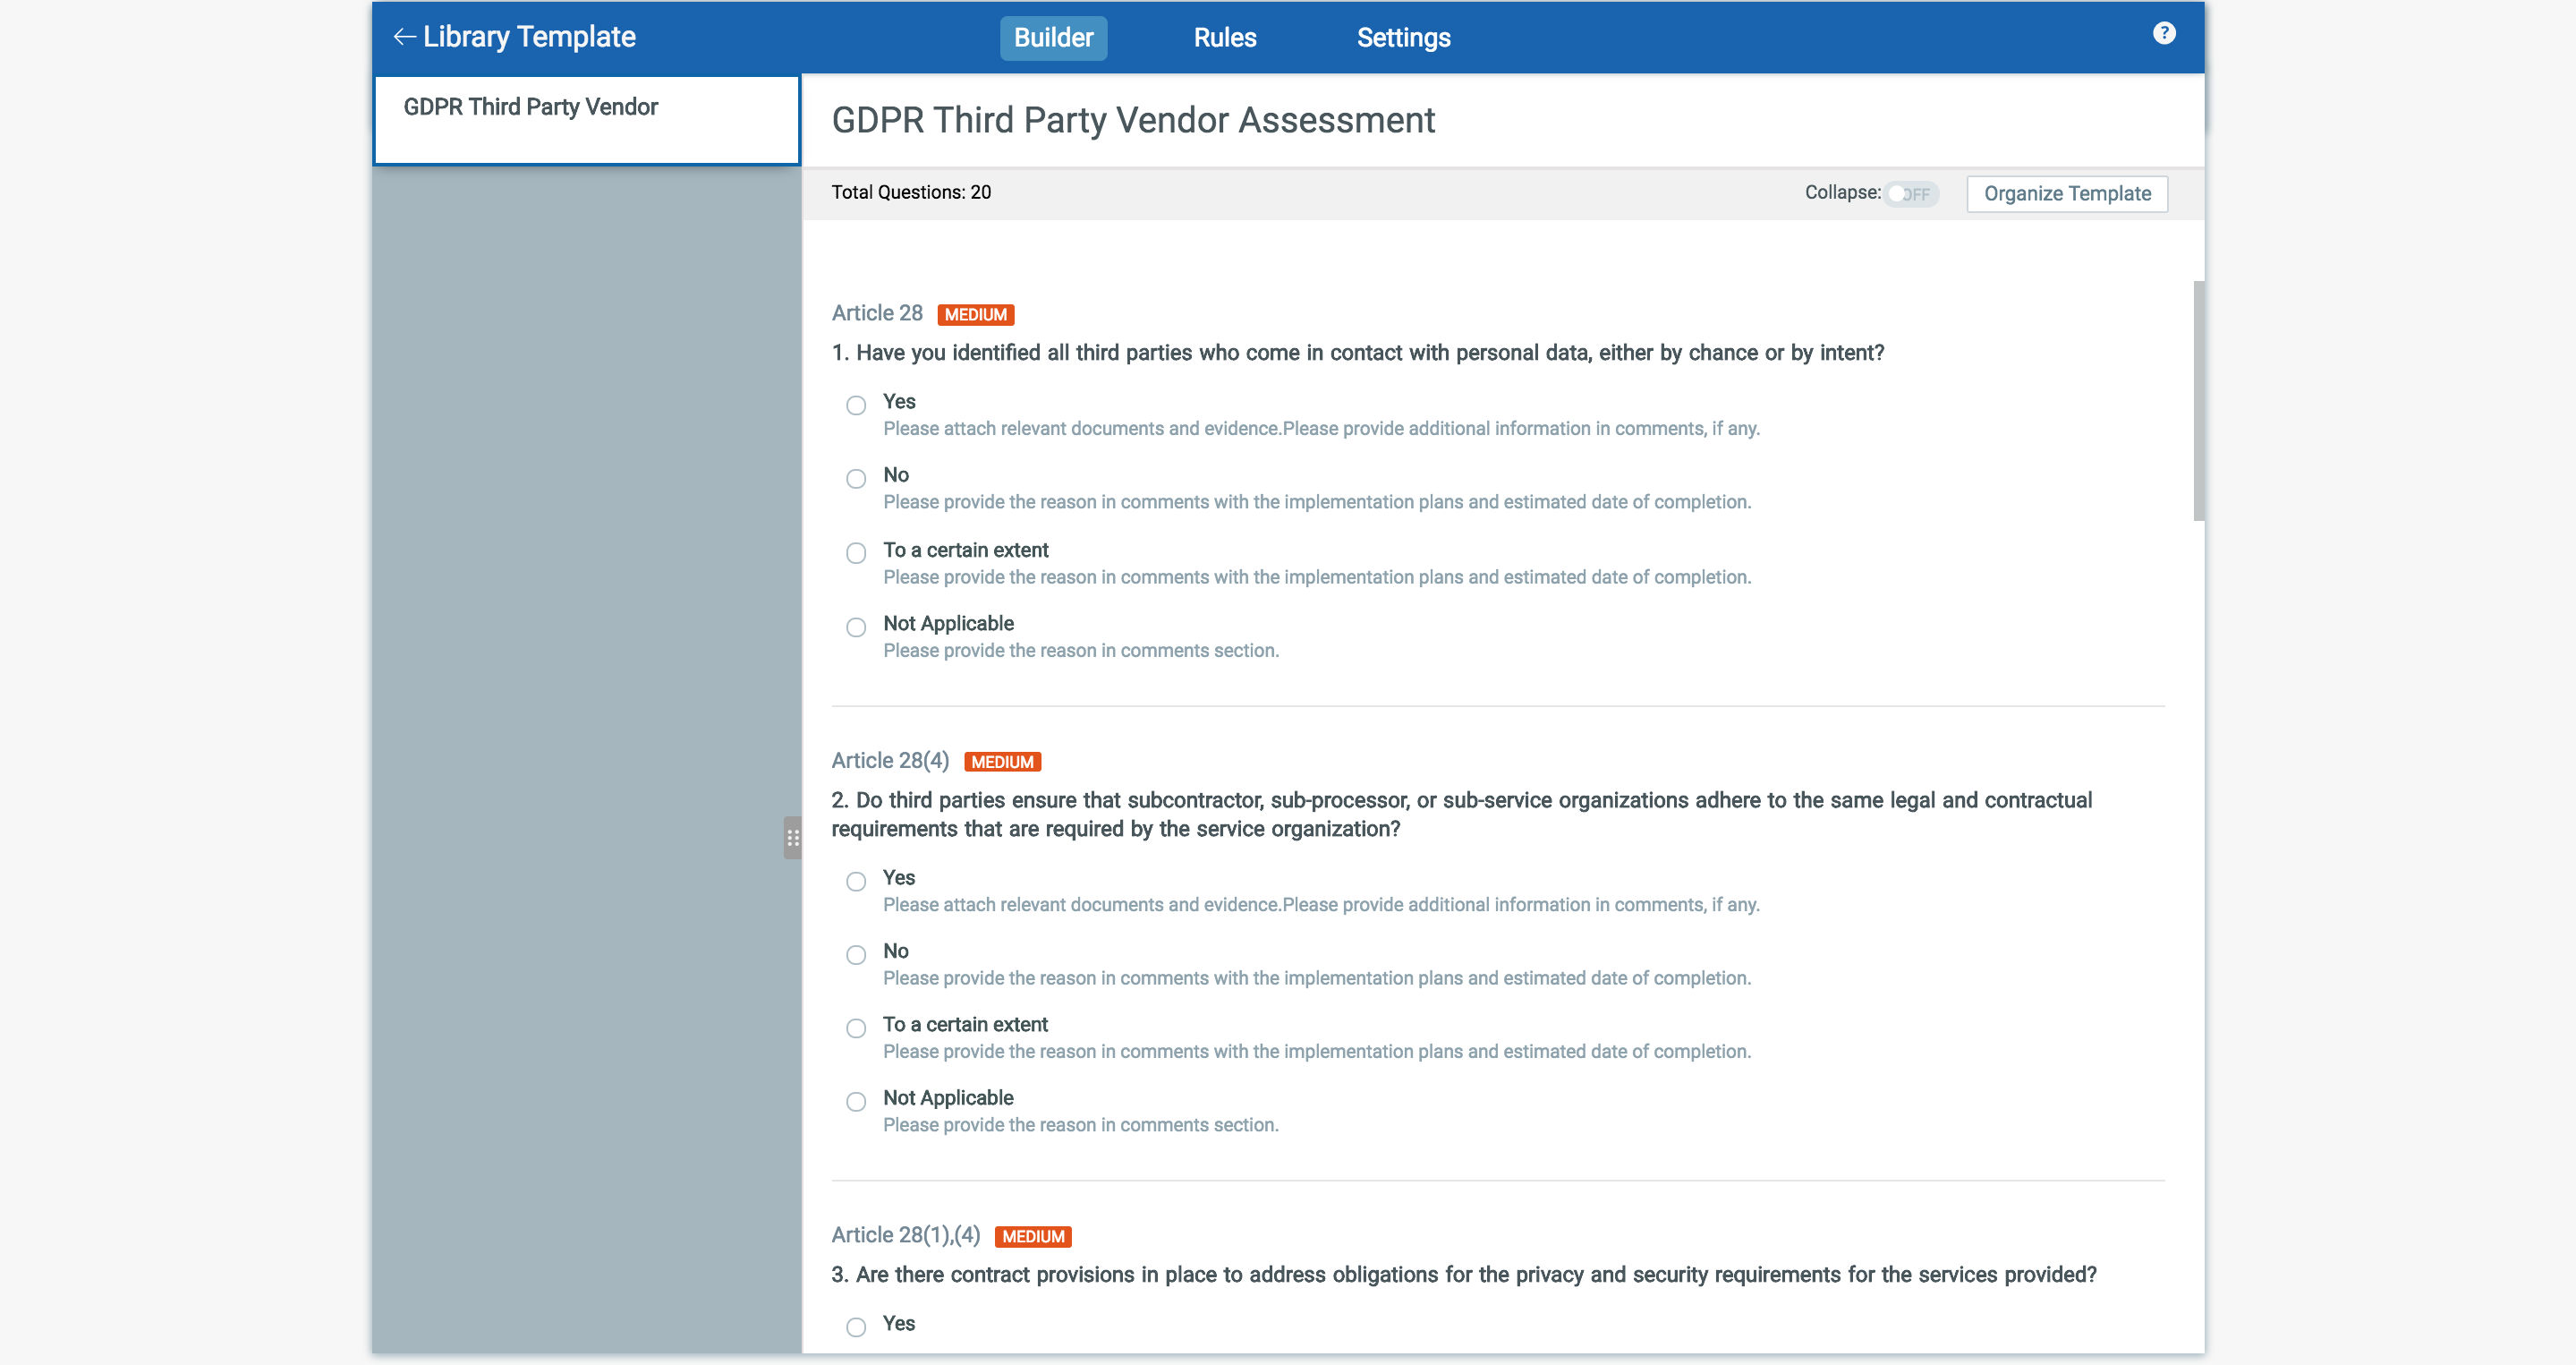Toggle the Collapse switch
Image resolution: width=2576 pixels, height=1365 pixels.
click(1912, 194)
